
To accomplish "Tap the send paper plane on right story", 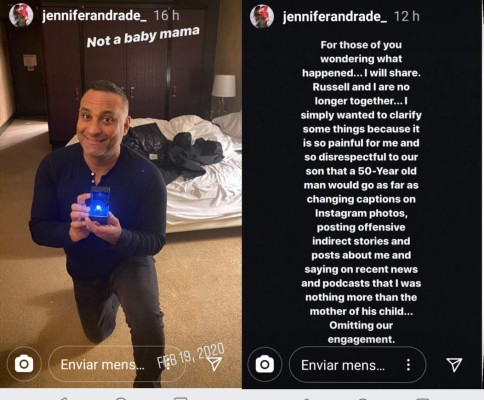I will (454, 365).
